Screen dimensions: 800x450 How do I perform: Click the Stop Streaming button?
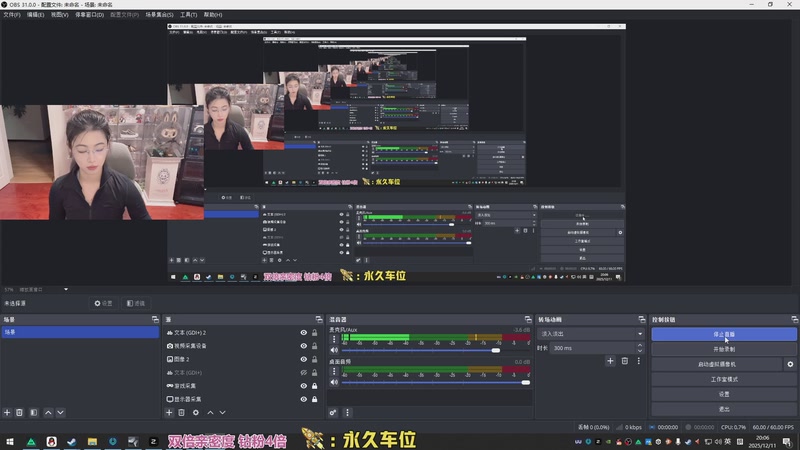pos(723,334)
